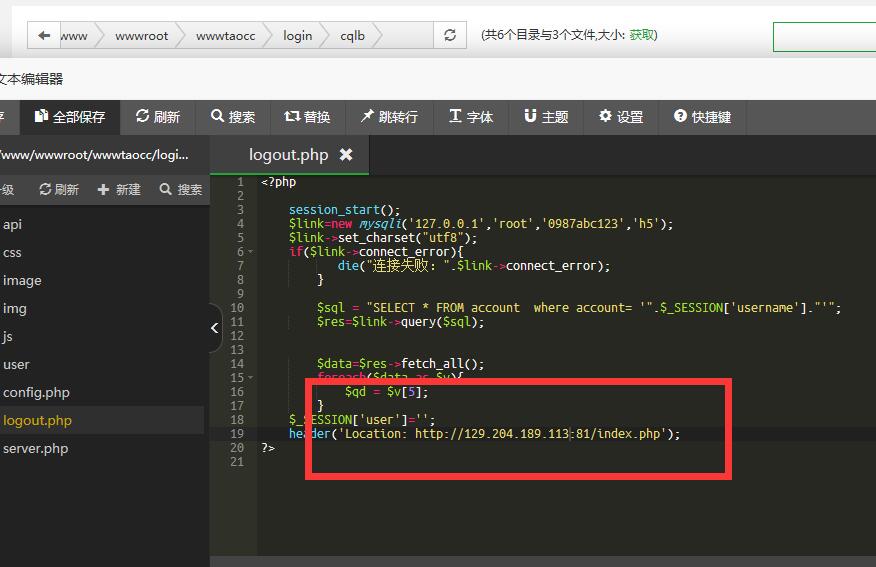Fold the code block at line 6
Screen dimensions: 876x567
click(x=250, y=252)
